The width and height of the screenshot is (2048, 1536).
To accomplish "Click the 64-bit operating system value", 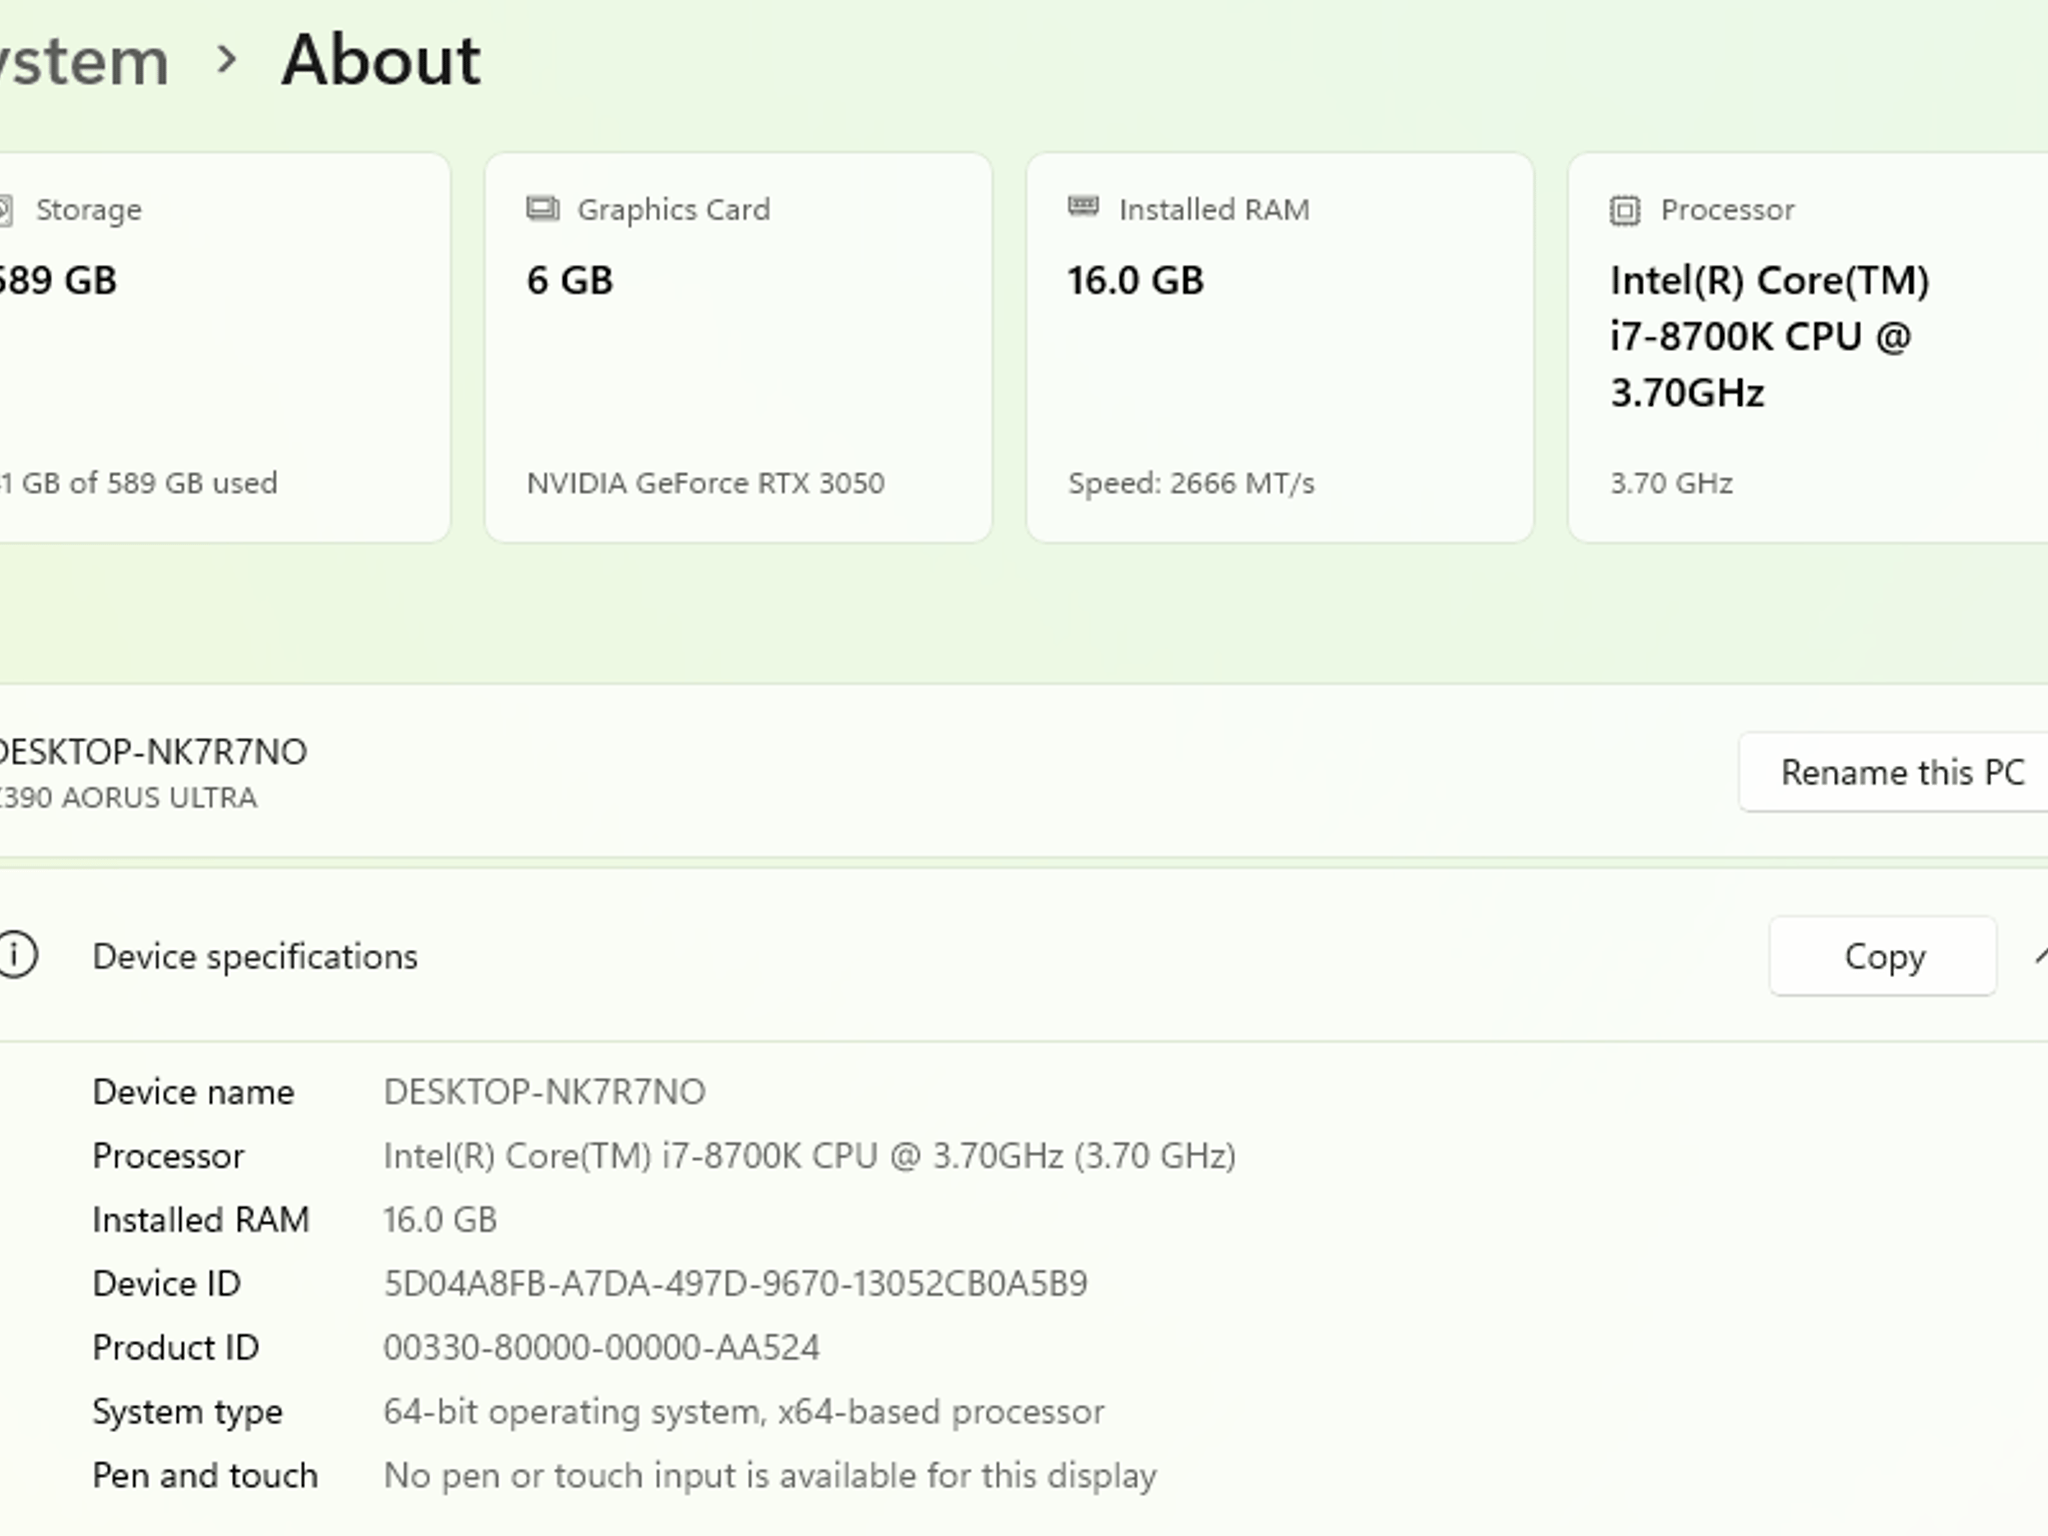I will [x=744, y=1412].
